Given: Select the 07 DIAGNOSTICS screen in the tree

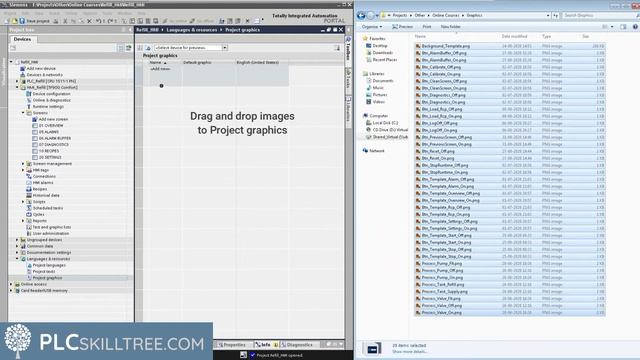Looking at the screenshot, I should (x=54, y=144).
